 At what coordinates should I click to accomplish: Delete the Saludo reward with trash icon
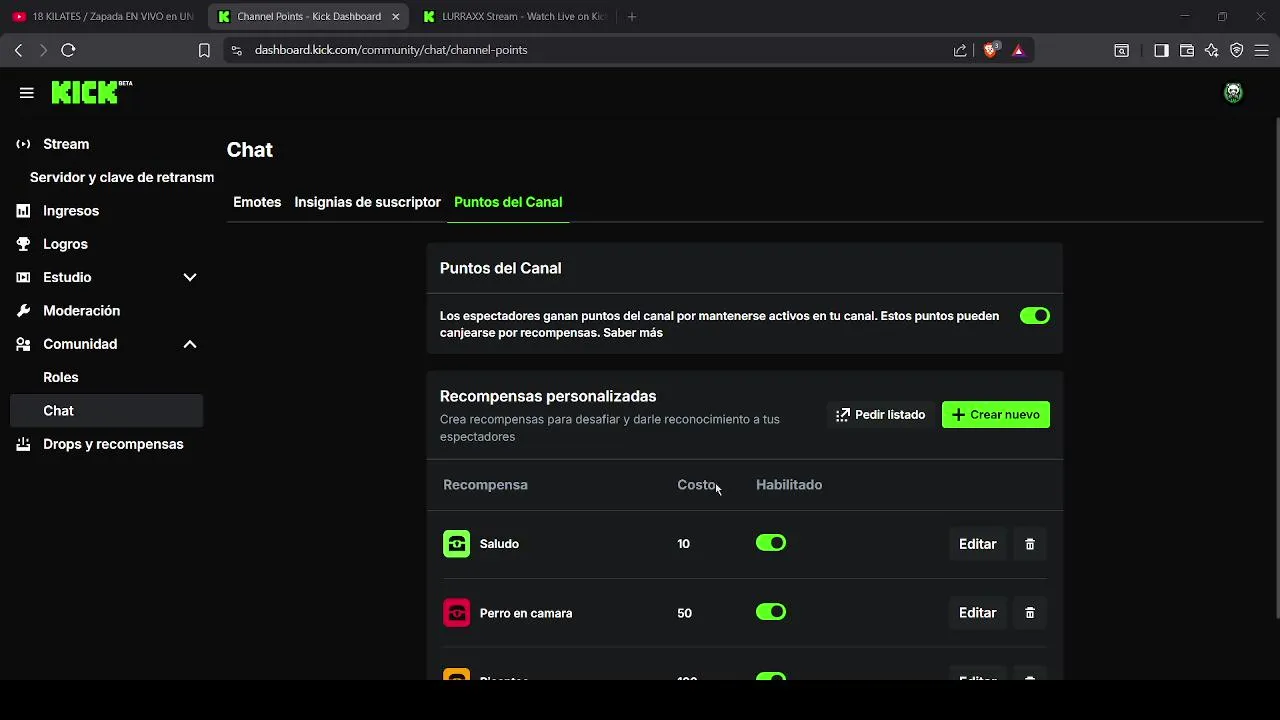[x=1030, y=544]
